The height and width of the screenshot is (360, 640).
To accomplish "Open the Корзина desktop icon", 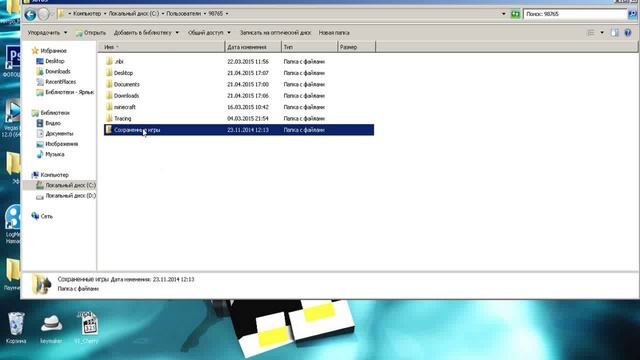I will tap(16, 328).
